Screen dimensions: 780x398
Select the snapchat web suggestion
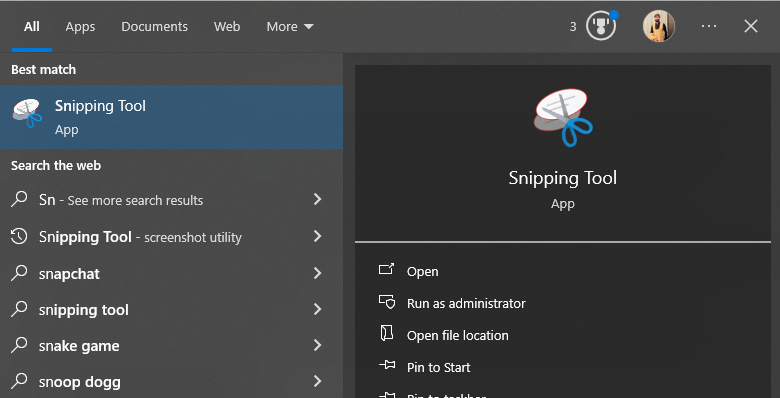click(x=171, y=274)
